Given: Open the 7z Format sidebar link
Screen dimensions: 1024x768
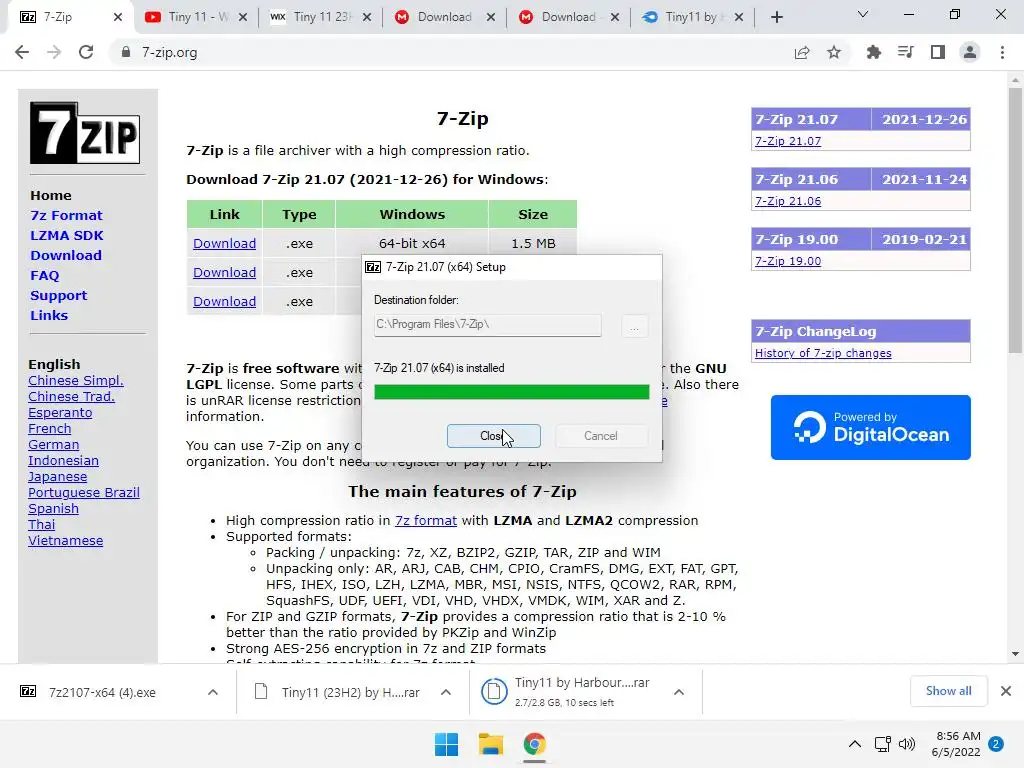Looking at the screenshot, I should (66, 215).
